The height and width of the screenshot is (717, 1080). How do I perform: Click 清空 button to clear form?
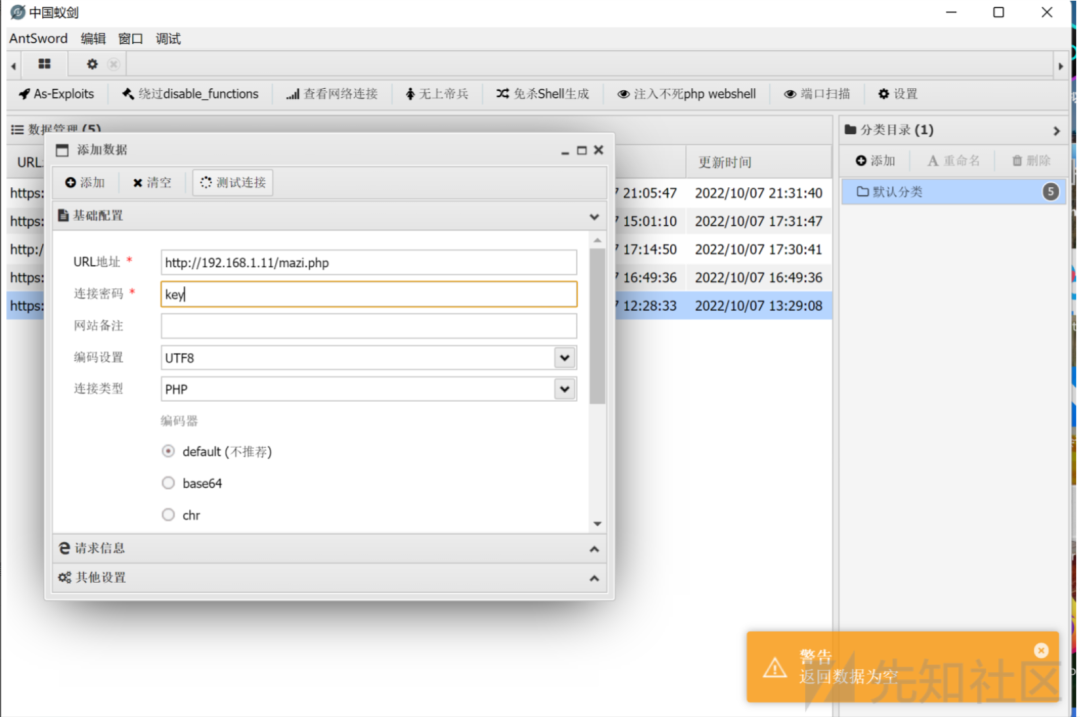pyautogui.click(x=152, y=183)
